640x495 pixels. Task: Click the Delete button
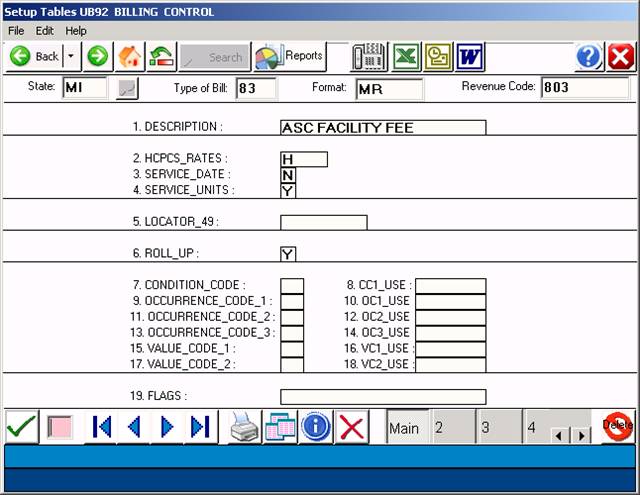pos(618,426)
